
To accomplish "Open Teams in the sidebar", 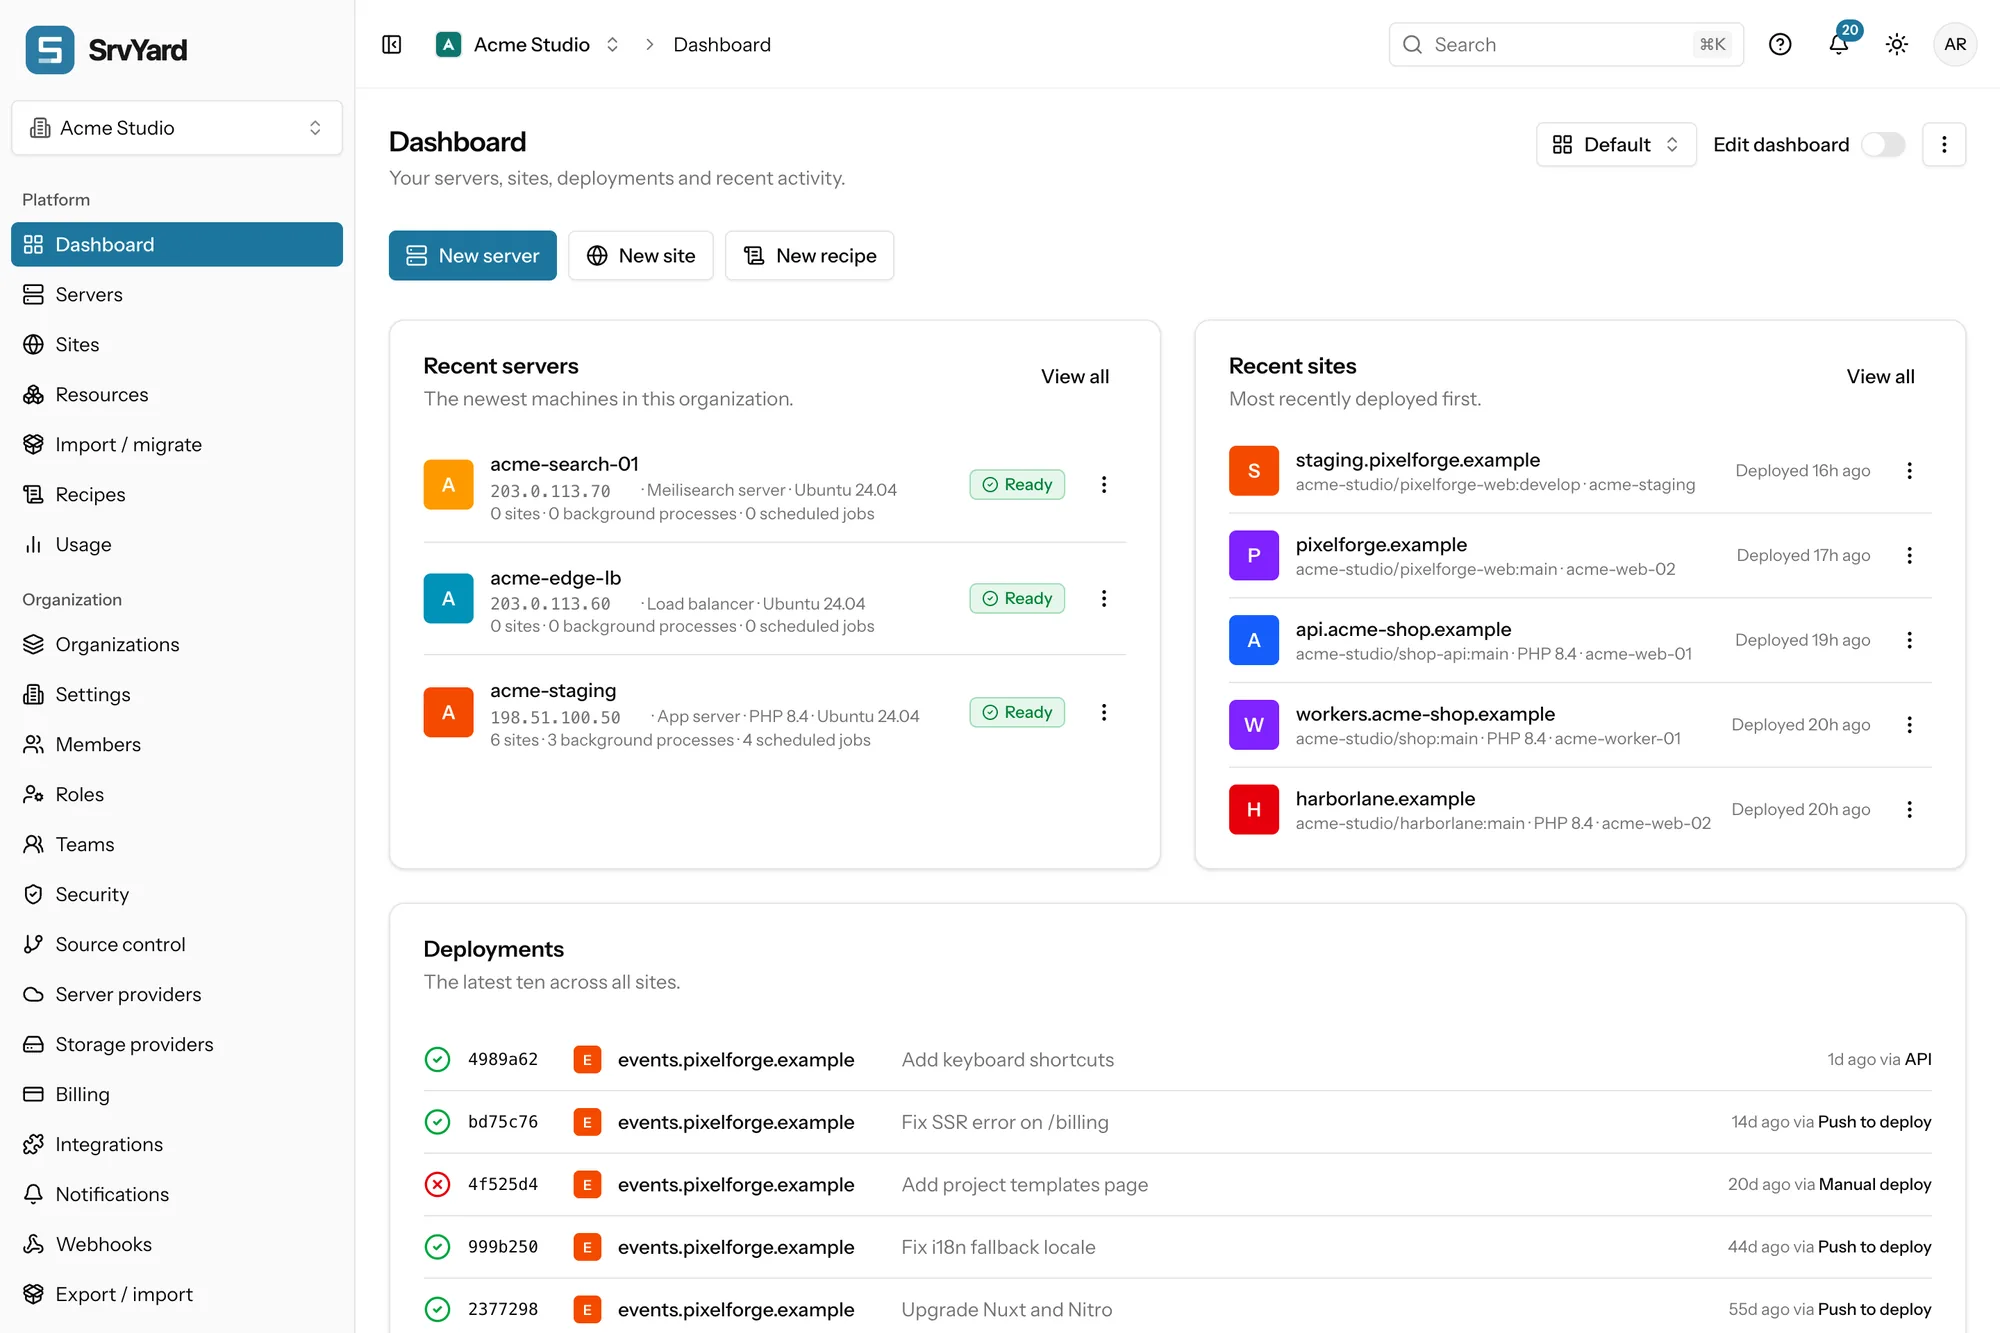I will [x=177, y=844].
